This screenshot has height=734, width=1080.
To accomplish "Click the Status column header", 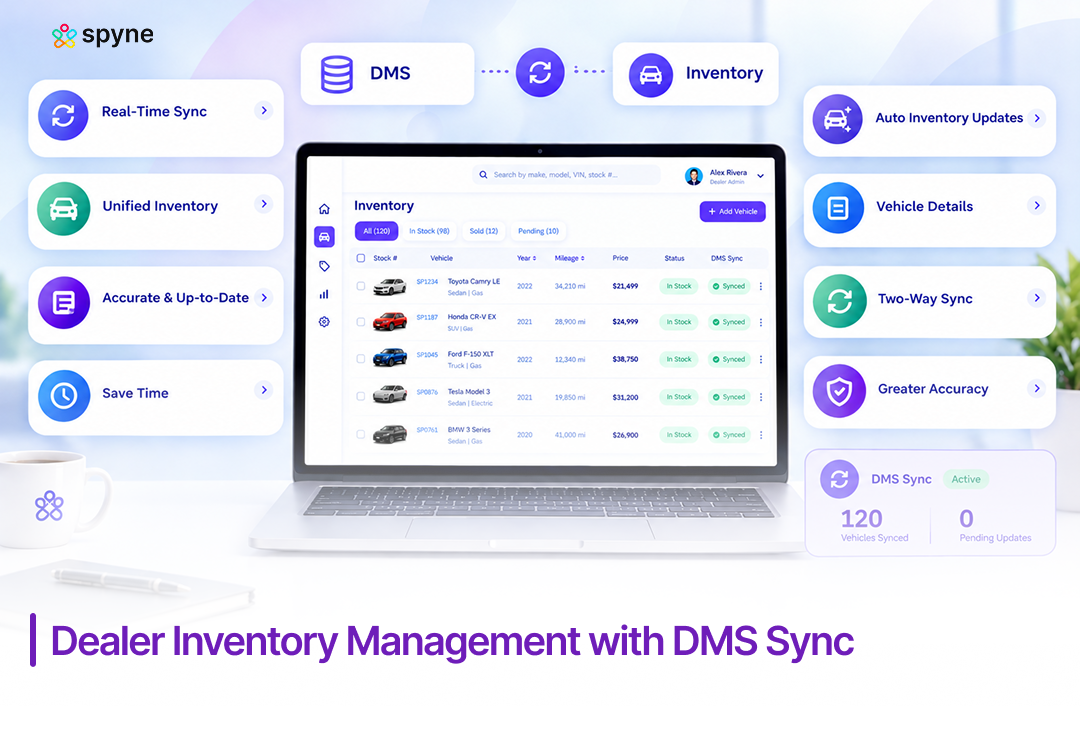I will tap(674, 258).
